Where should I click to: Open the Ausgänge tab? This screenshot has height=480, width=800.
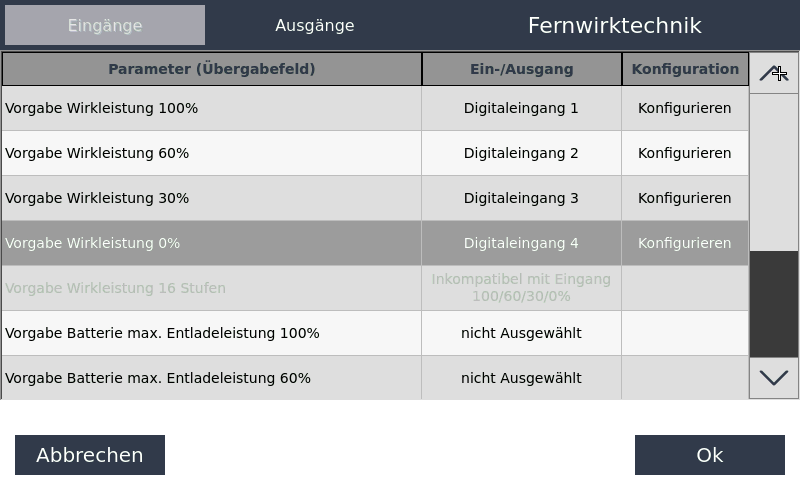pos(315,25)
